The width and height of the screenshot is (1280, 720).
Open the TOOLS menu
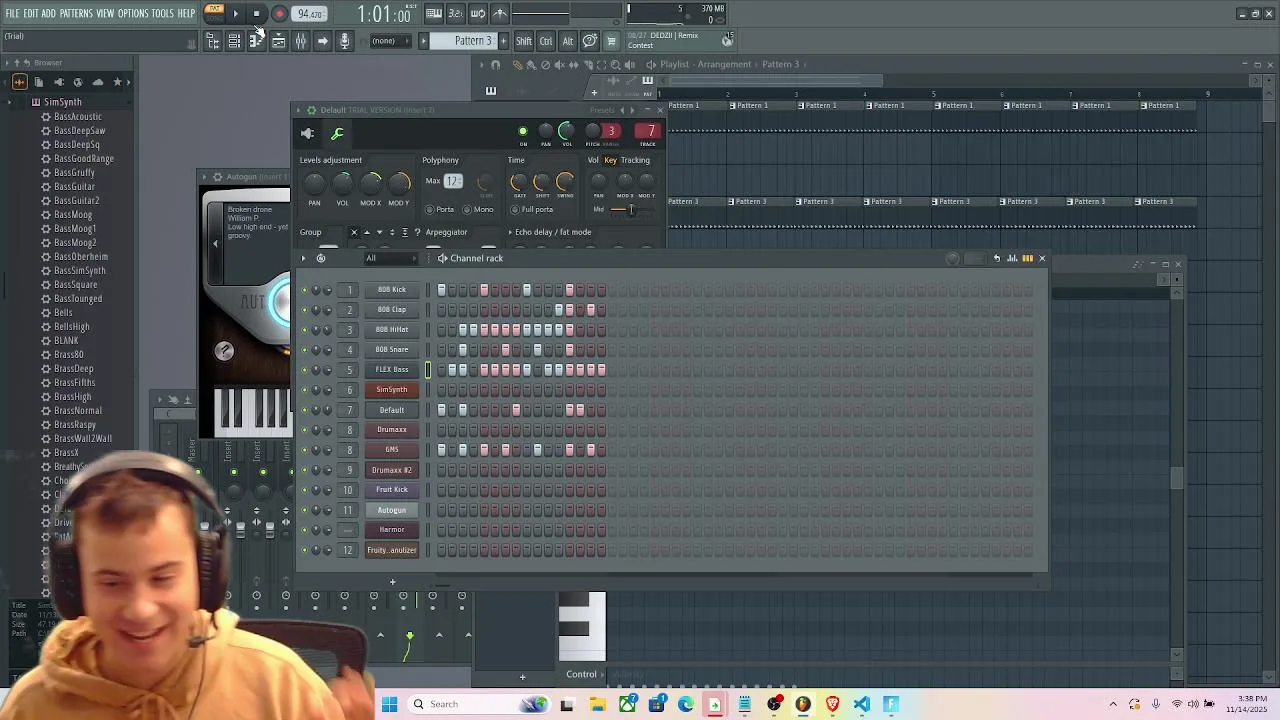tap(162, 13)
